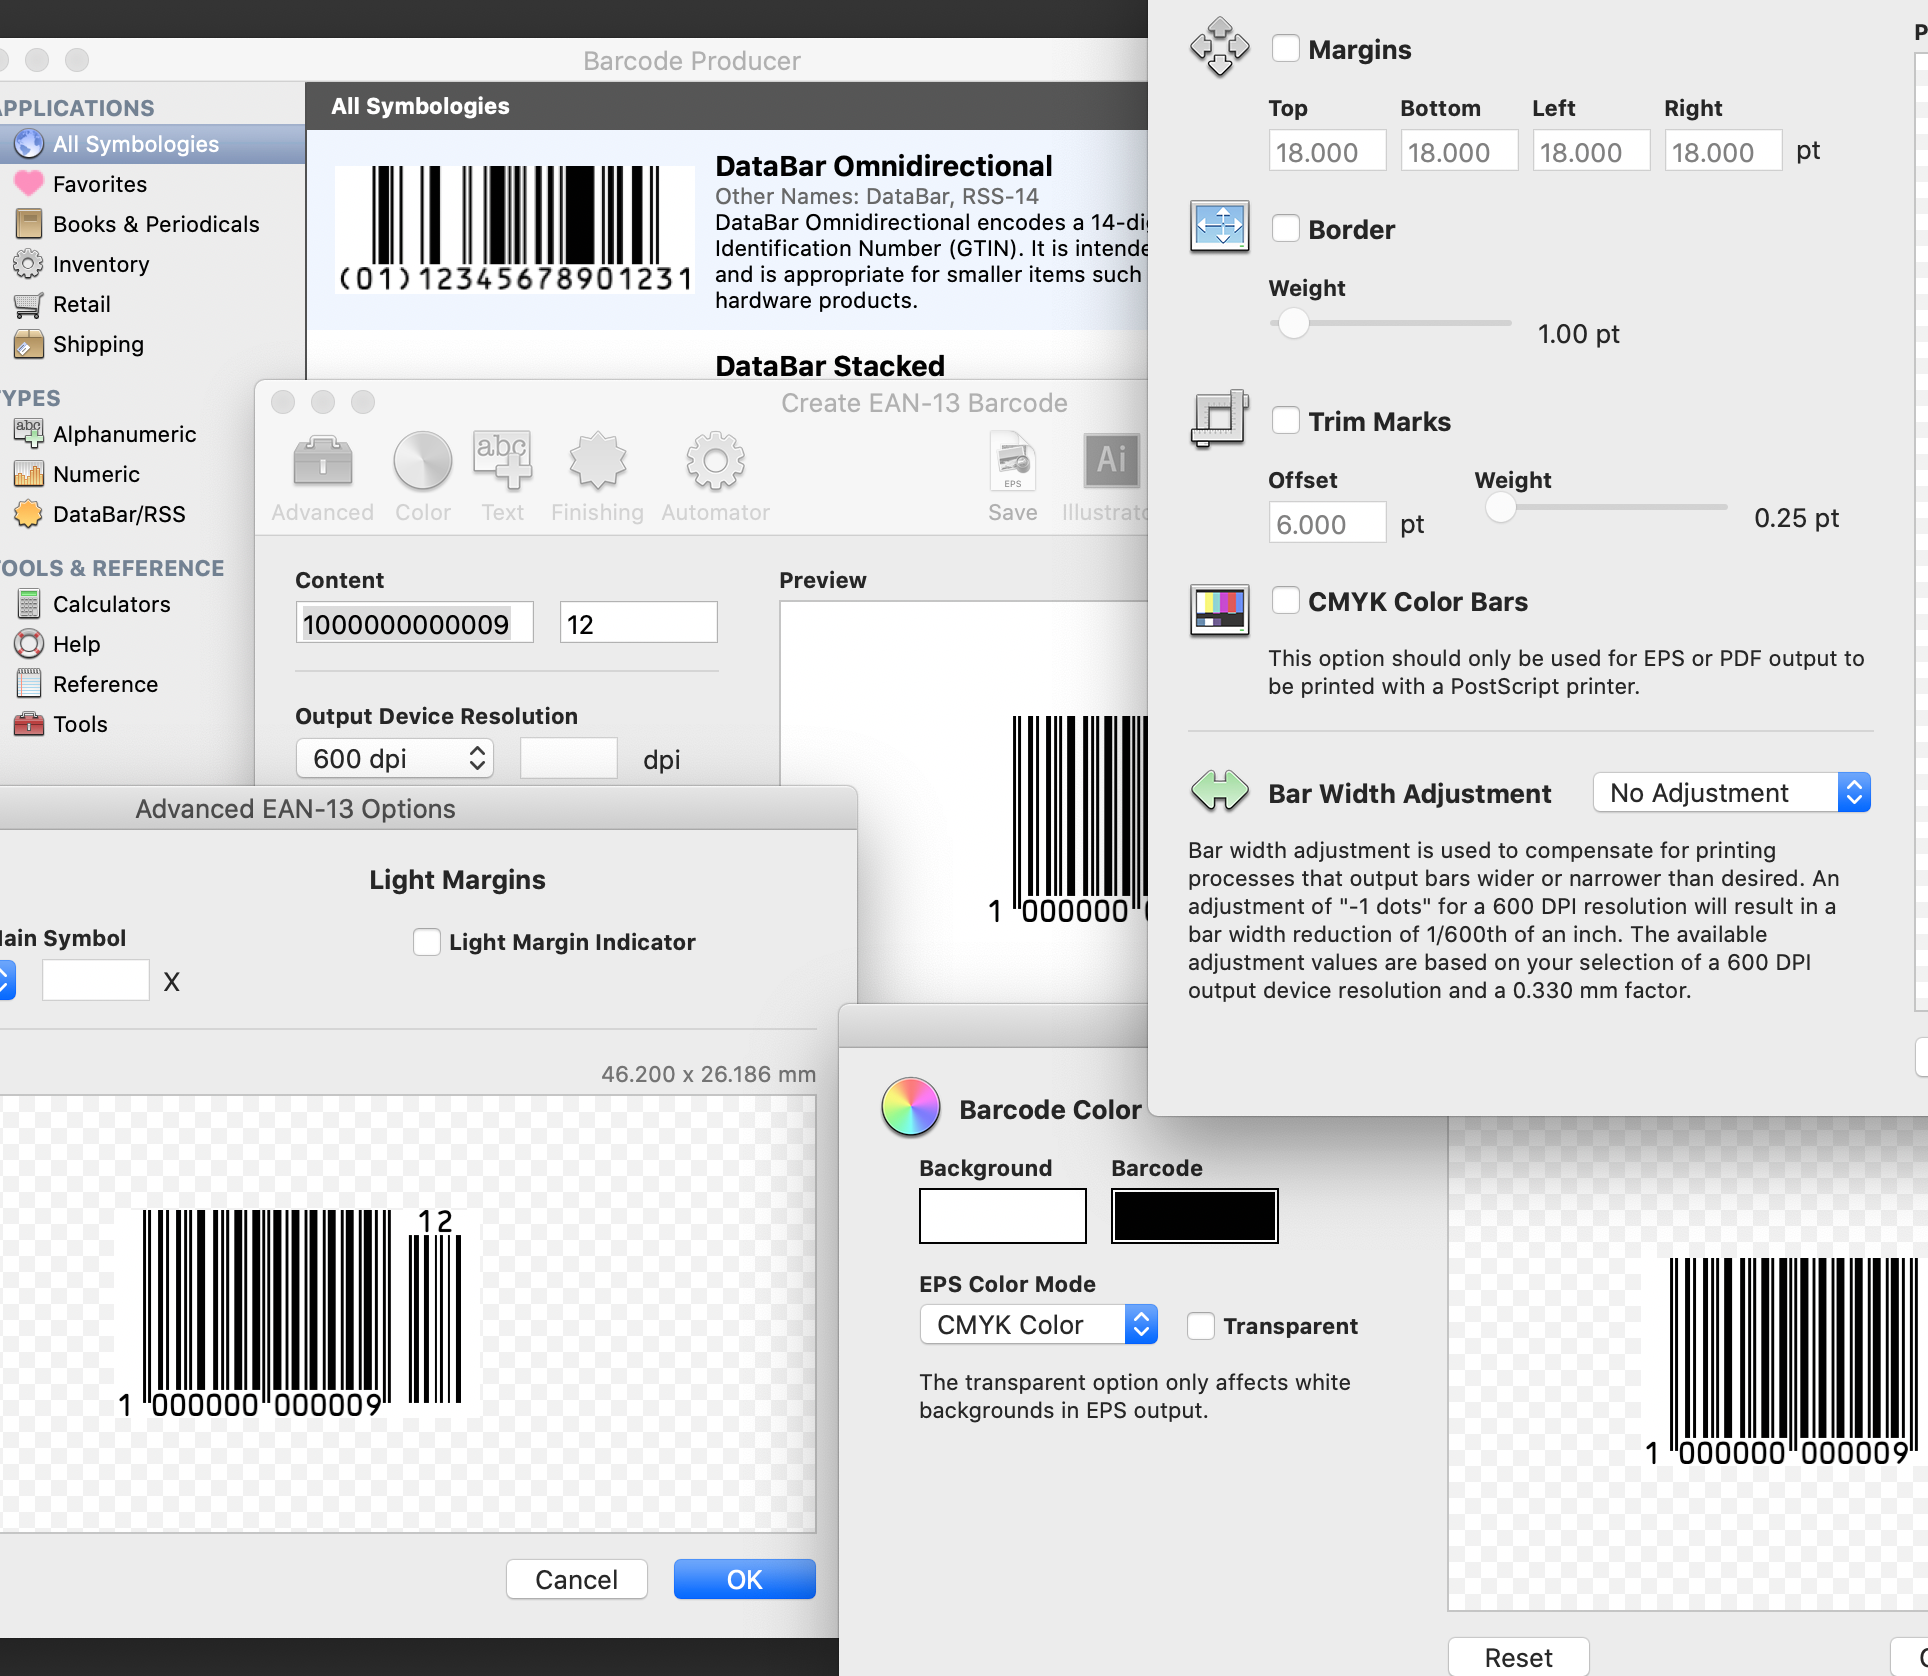Toggle the Transparent checkbox
Screen dimensions: 1928x1676
click(1201, 1326)
